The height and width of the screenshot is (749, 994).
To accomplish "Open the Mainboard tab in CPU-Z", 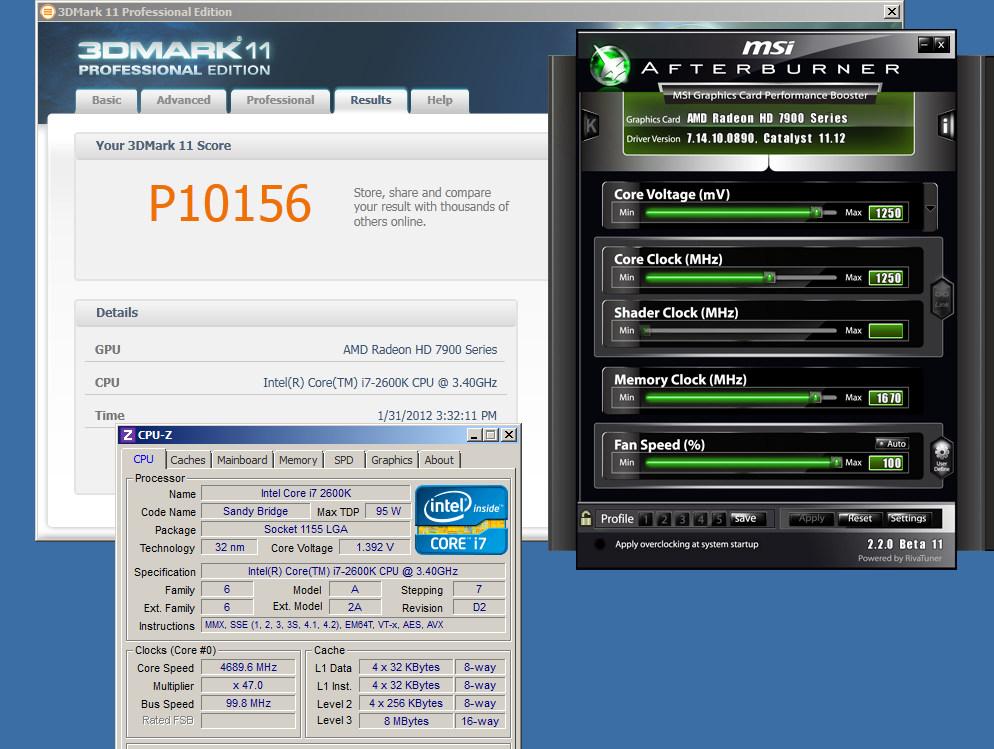I will coord(242,460).
